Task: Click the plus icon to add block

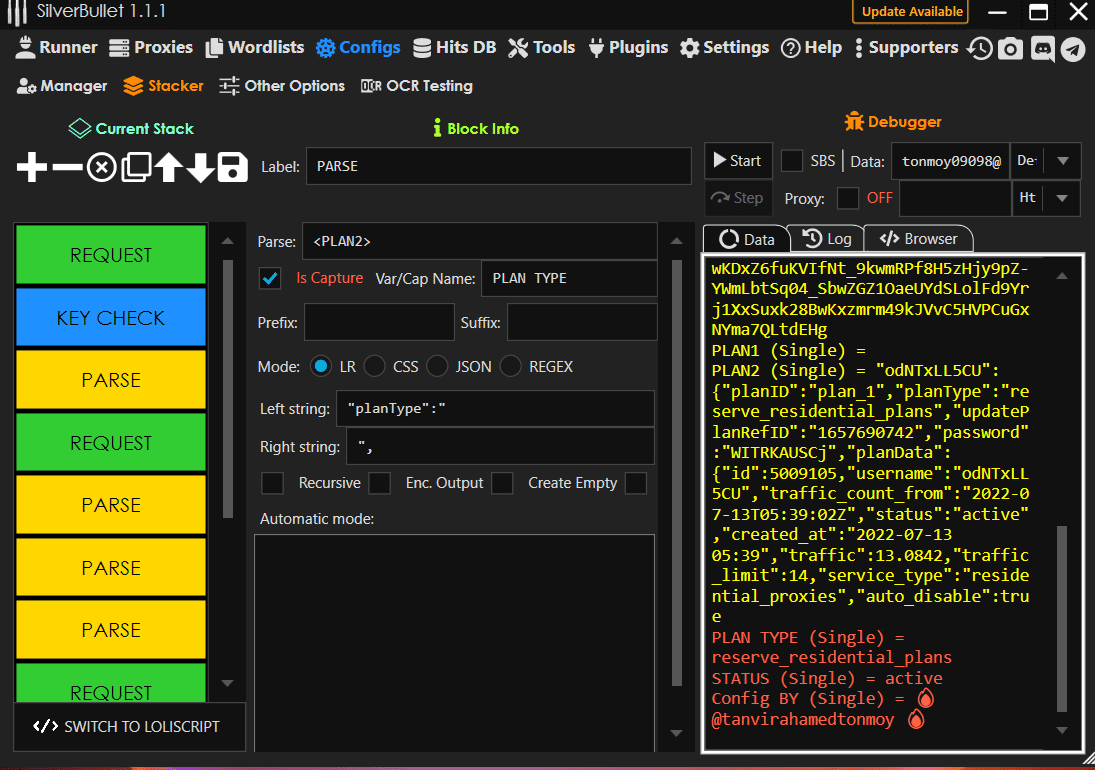Action: tap(32, 167)
